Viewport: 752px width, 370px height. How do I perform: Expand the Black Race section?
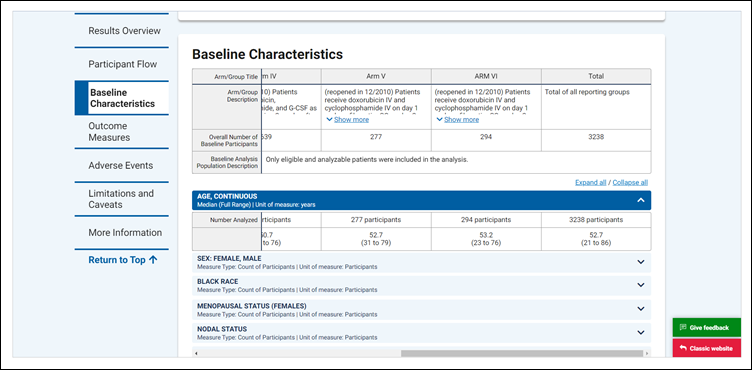coord(422,285)
